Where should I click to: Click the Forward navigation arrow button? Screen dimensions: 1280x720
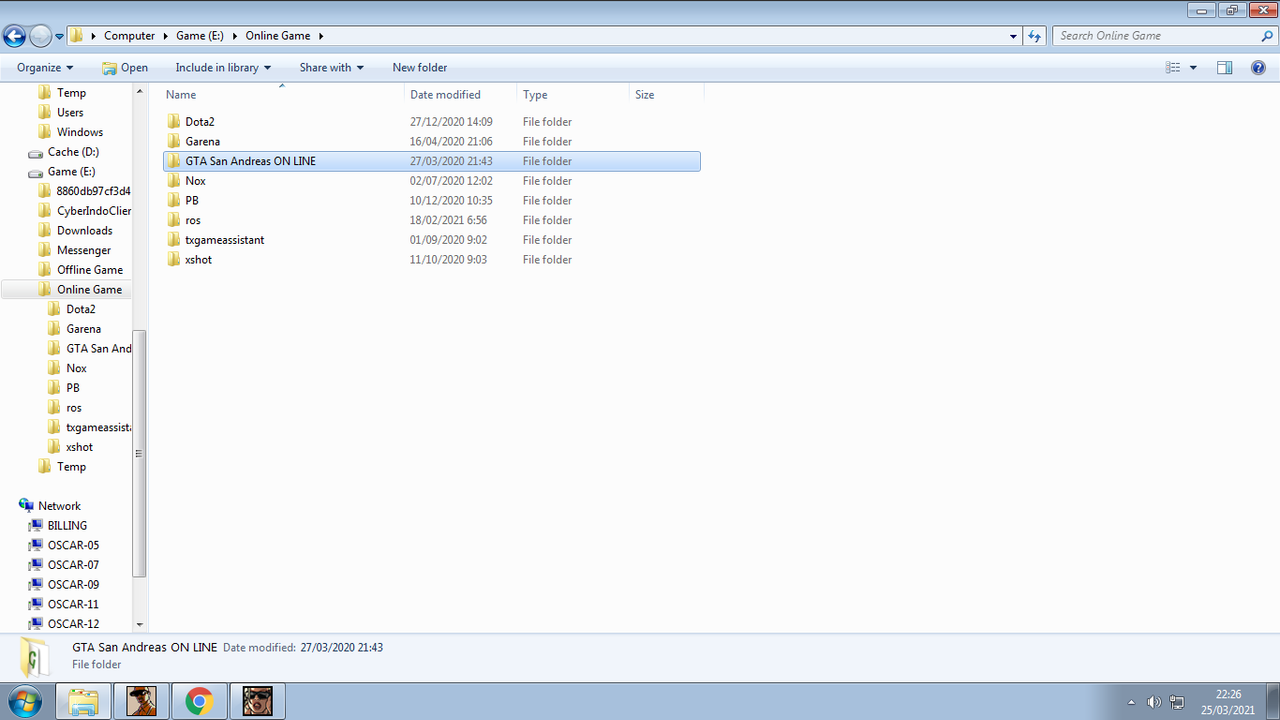[x=40, y=36]
